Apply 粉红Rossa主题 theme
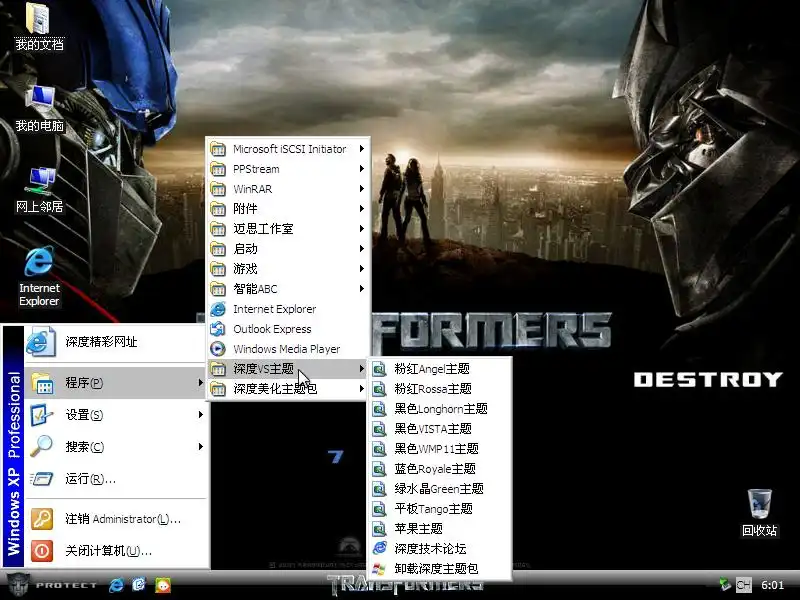Image resolution: width=800 pixels, height=600 pixels. click(439, 389)
